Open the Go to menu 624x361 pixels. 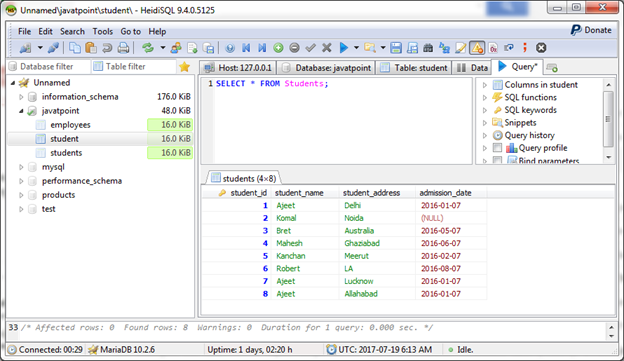pyautogui.click(x=131, y=31)
